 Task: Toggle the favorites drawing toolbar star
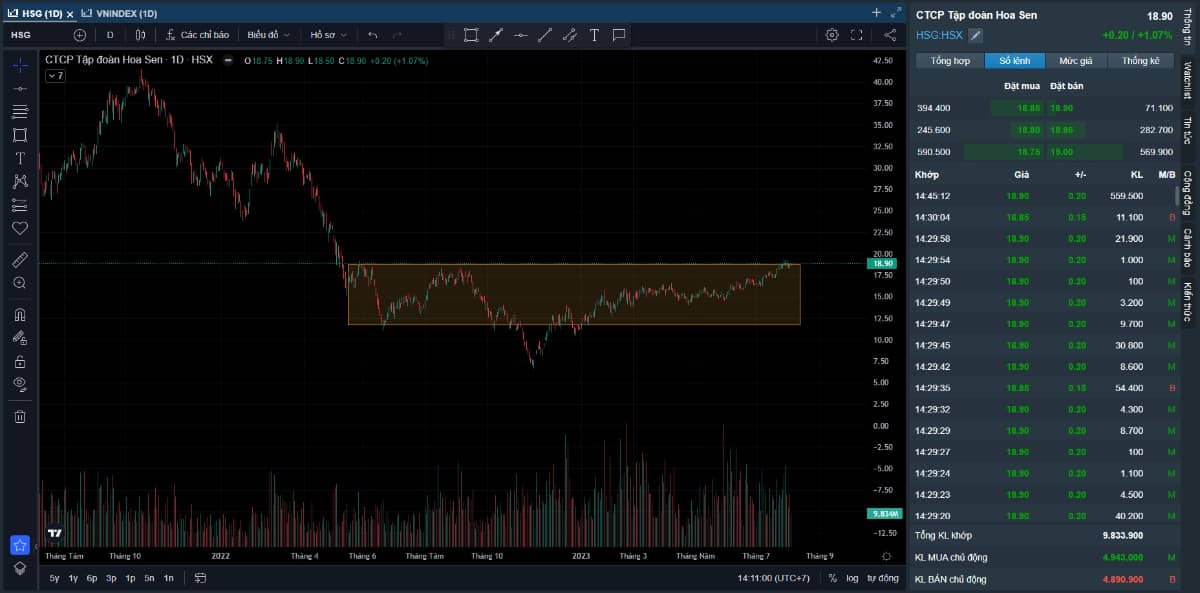pos(20,545)
